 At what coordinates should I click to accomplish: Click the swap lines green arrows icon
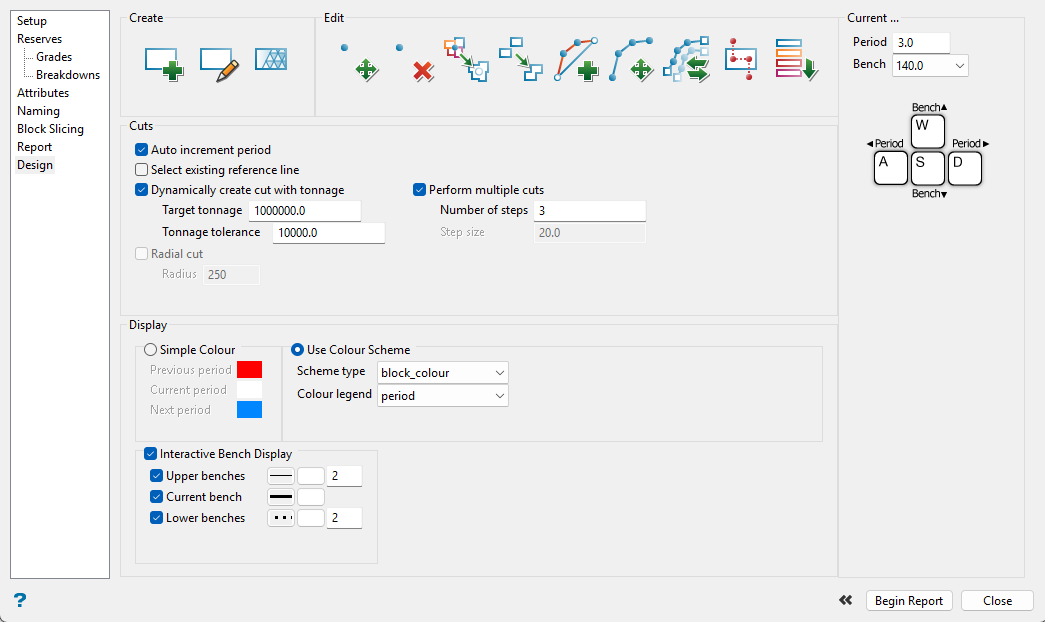pyautogui.click(x=686, y=59)
